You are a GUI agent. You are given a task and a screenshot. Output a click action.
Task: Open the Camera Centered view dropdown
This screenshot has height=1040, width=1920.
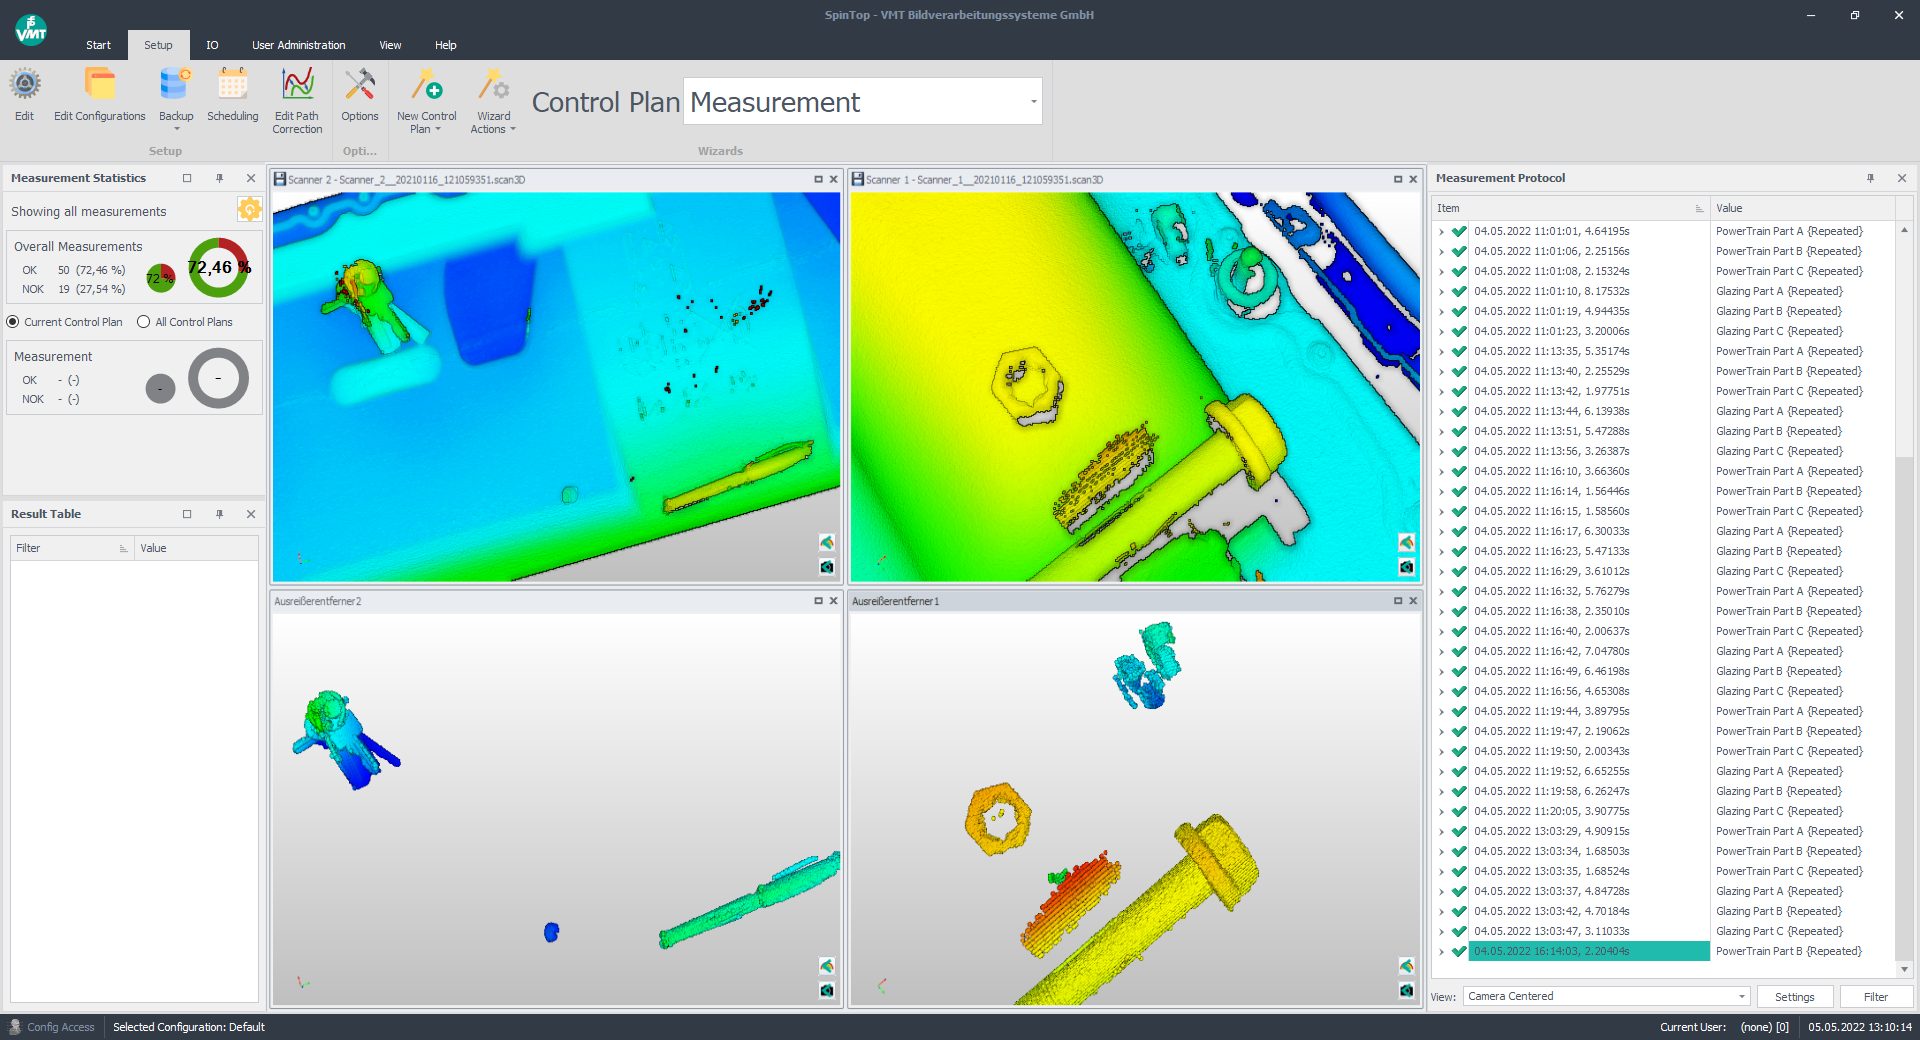coord(1738,996)
